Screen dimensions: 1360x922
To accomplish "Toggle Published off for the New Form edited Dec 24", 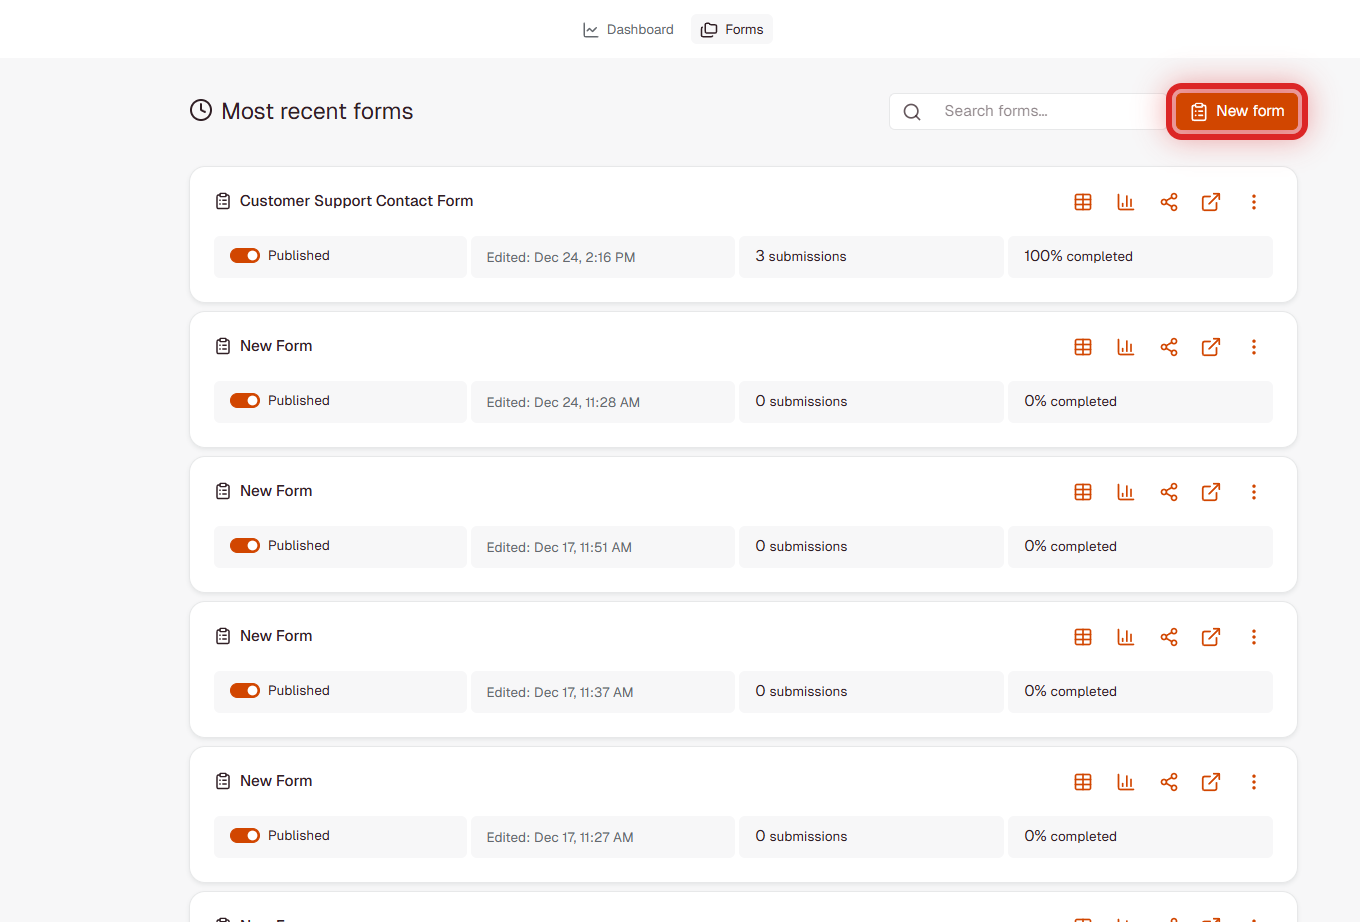I will 245,400.
